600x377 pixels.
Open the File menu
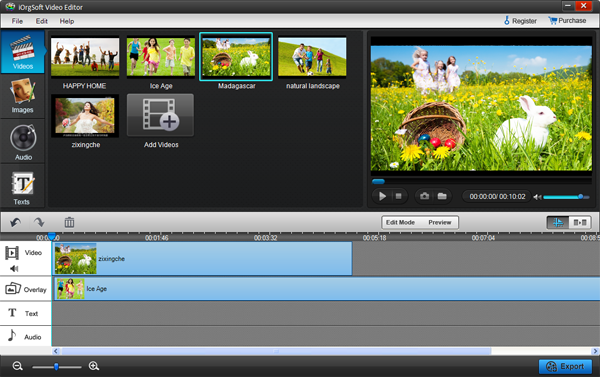point(17,21)
